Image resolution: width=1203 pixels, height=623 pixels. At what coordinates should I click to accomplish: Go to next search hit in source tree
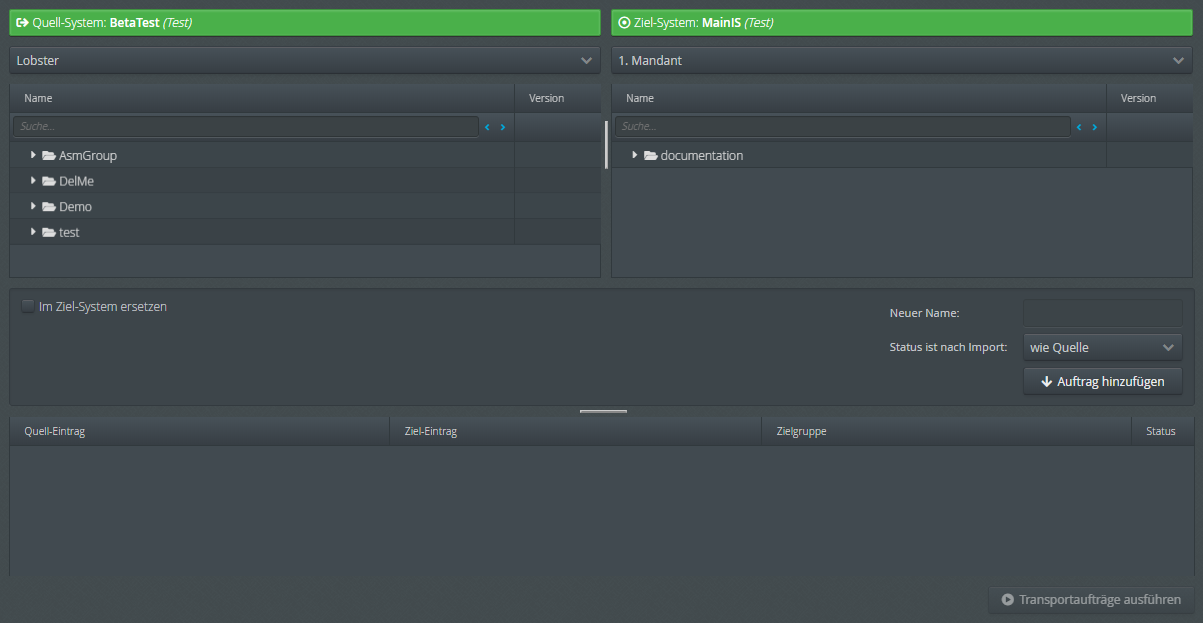503,127
